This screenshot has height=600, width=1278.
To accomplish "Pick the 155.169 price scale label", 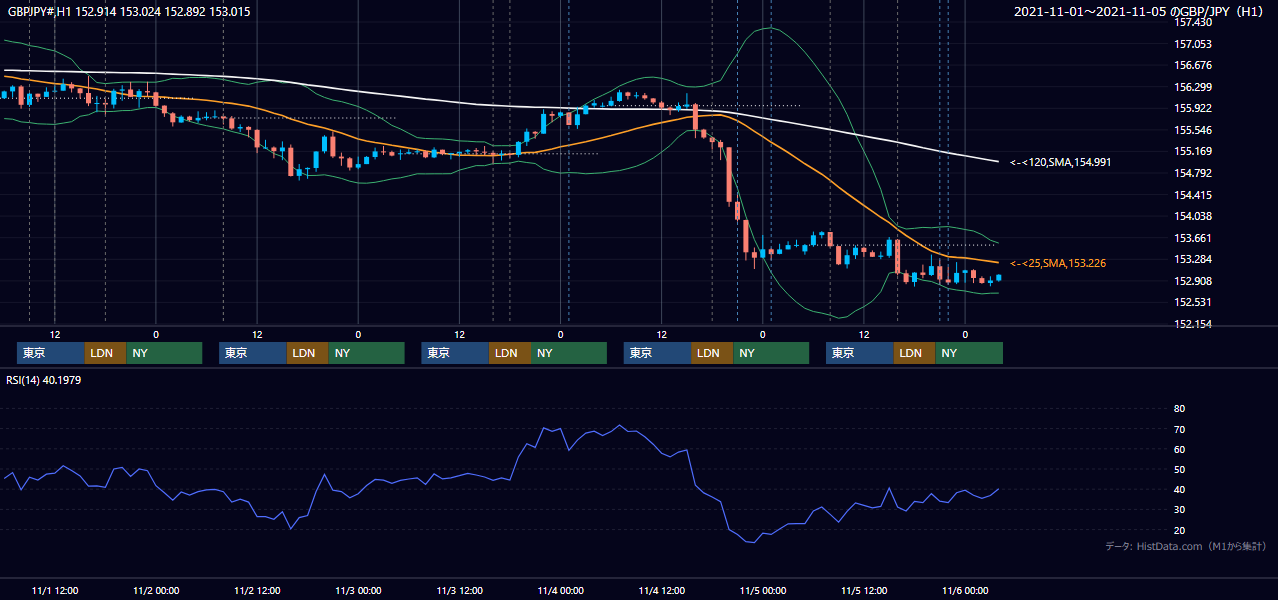I will pyautogui.click(x=1192, y=151).
